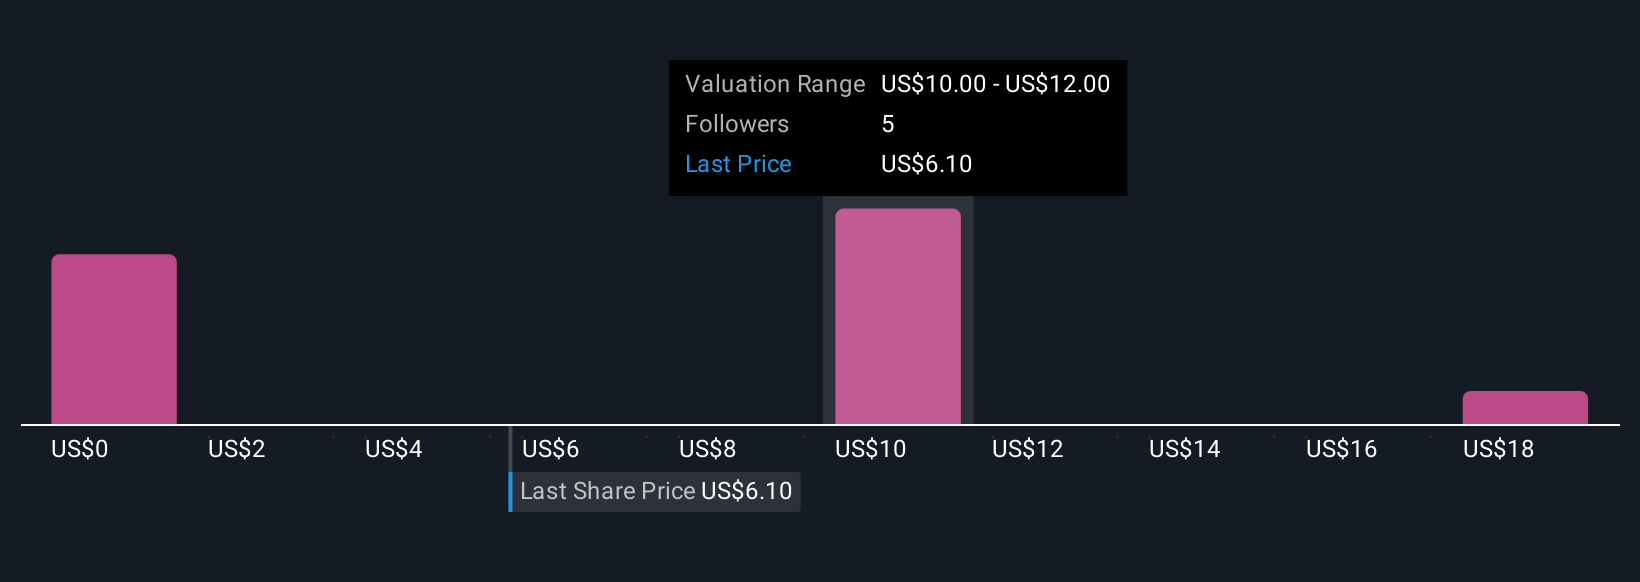Click the US$4 axis tick label
1640x582 pixels.
coord(393,449)
